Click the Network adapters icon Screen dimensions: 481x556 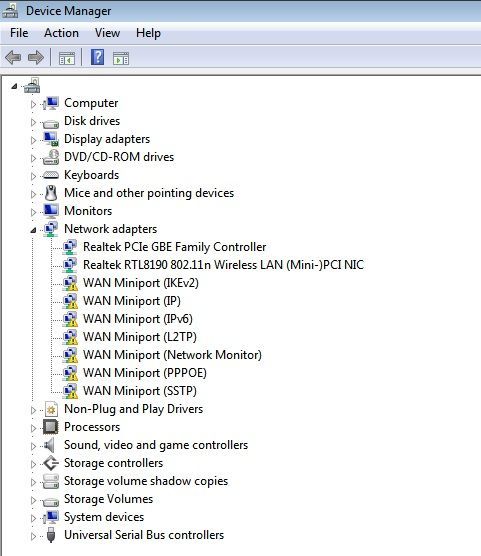point(51,229)
